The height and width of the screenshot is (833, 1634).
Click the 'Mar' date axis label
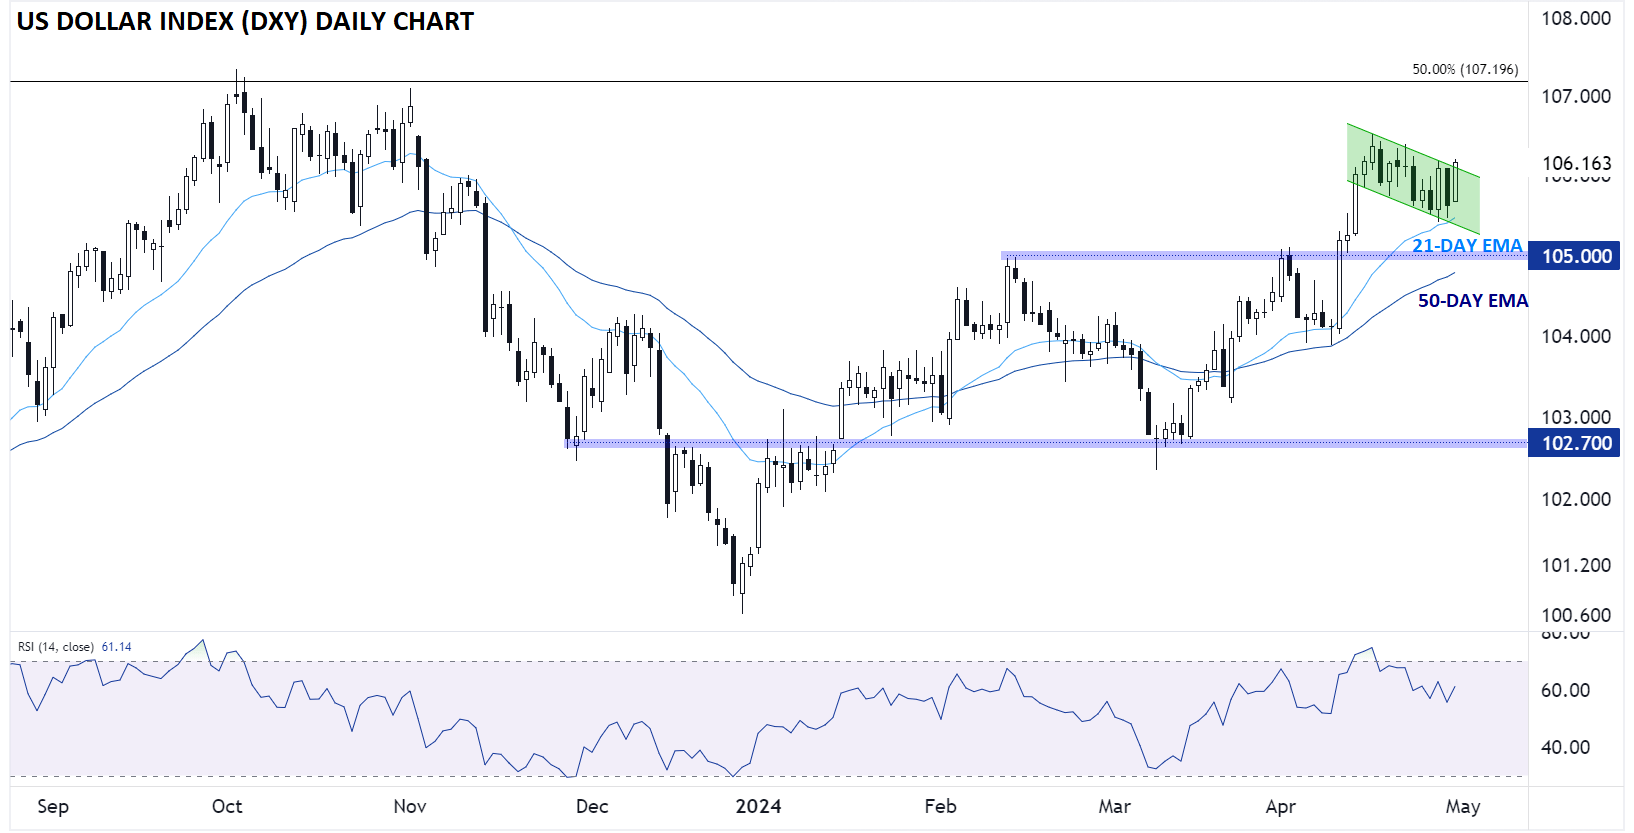(x=1115, y=806)
